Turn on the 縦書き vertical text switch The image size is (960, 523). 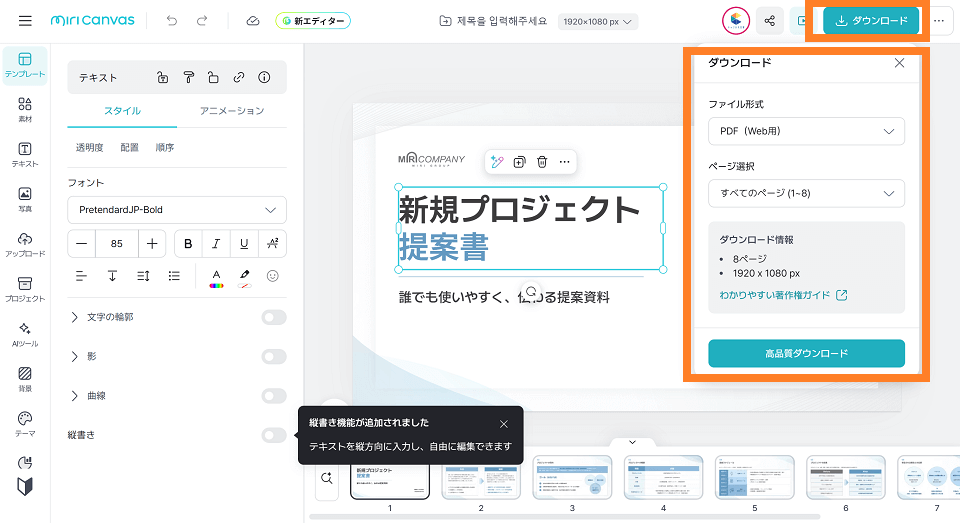pyautogui.click(x=273, y=435)
